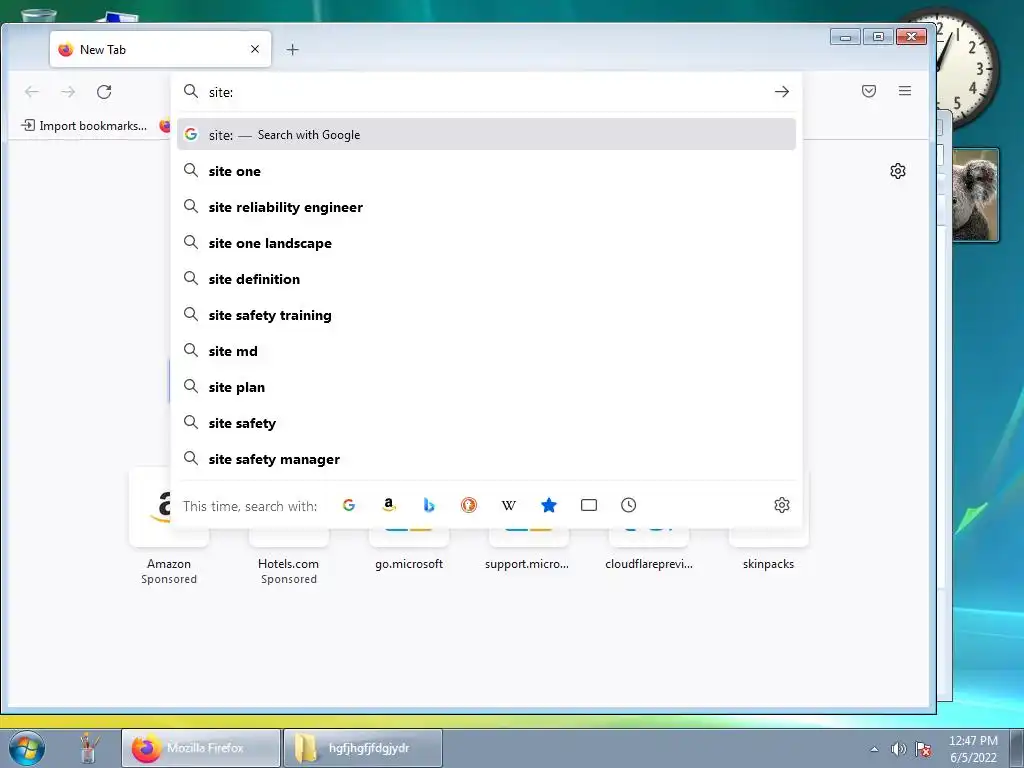Click Import bookmarks toolbar button
The width and height of the screenshot is (1024, 768).
click(x=84, y=125)
